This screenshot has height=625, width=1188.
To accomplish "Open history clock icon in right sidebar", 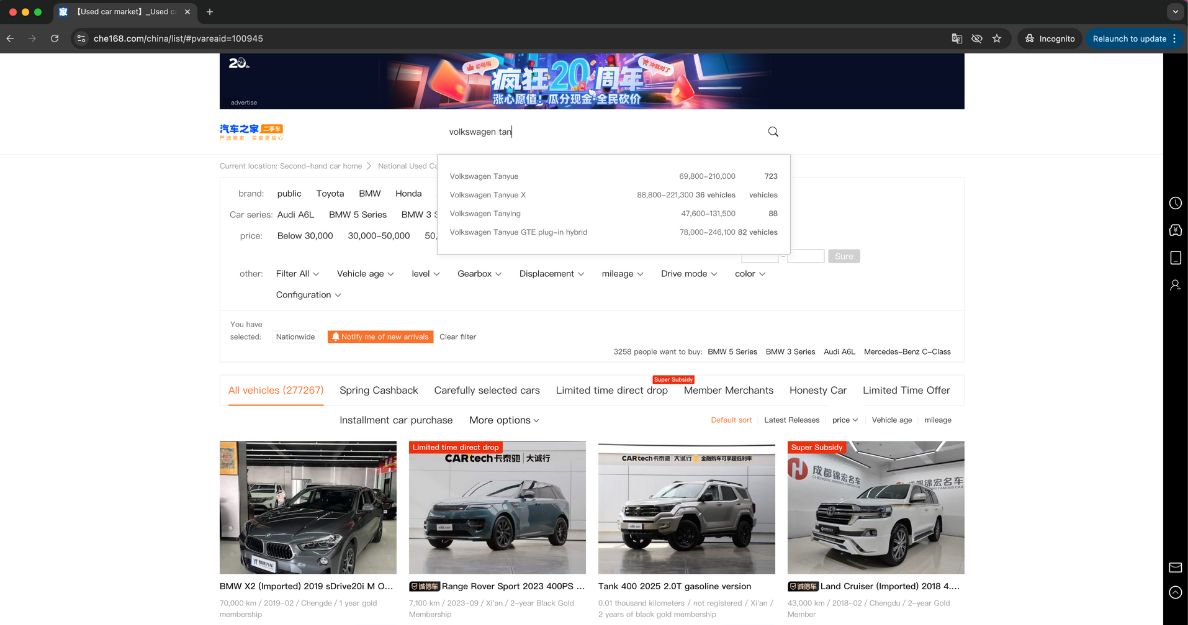I will [1175, 203].
